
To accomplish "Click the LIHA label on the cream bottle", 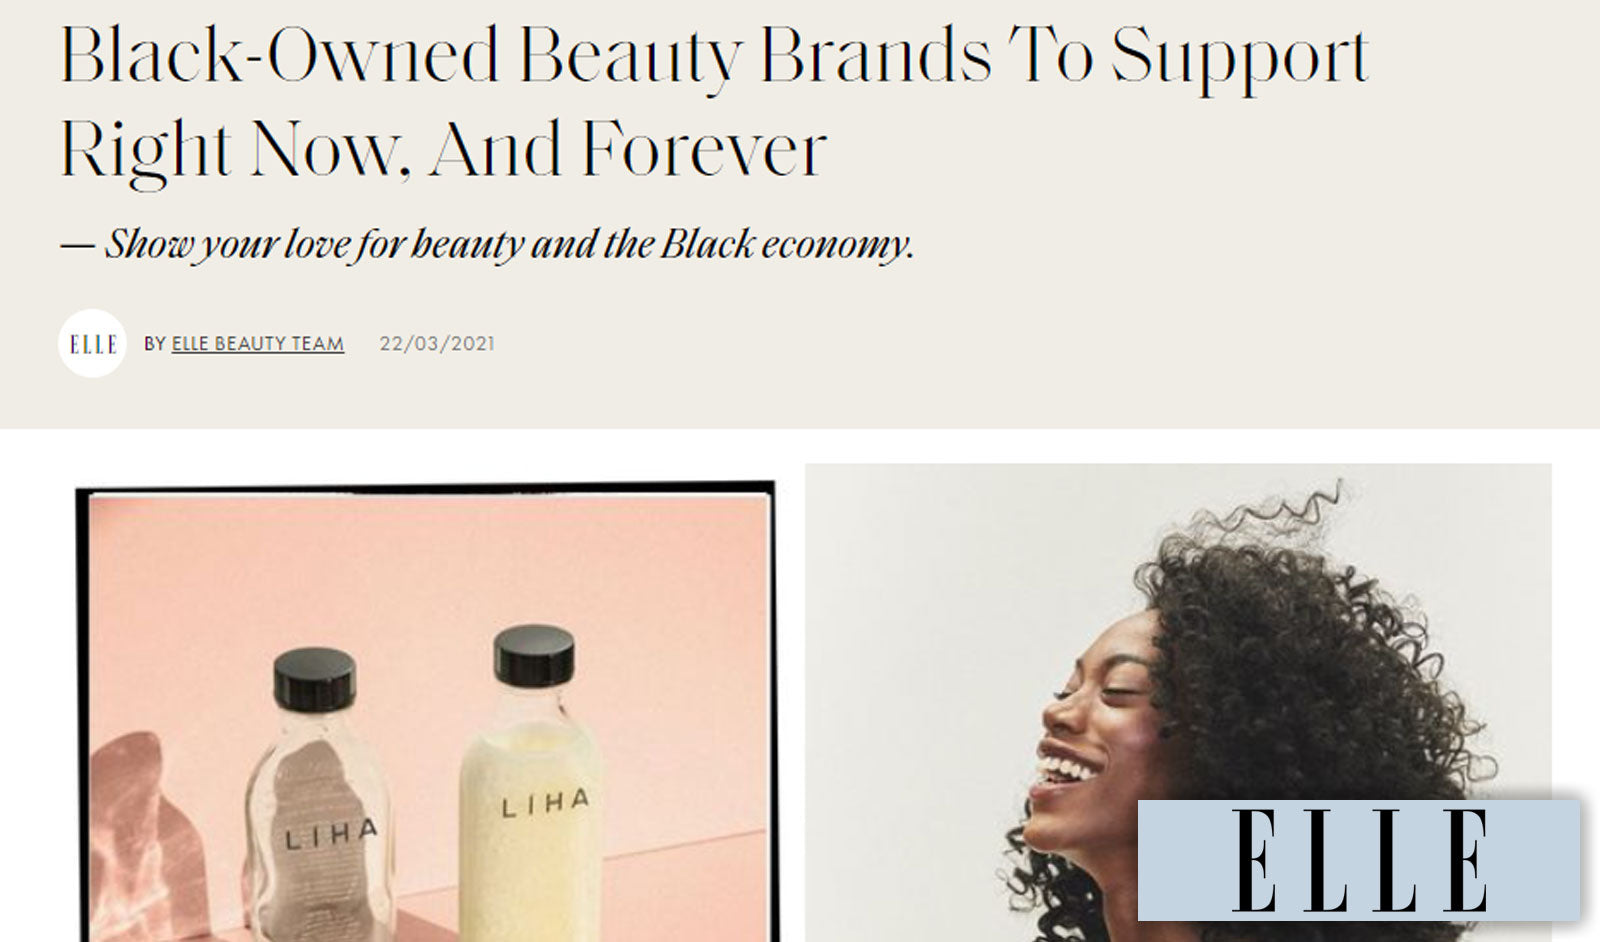I will click(545, 803).
